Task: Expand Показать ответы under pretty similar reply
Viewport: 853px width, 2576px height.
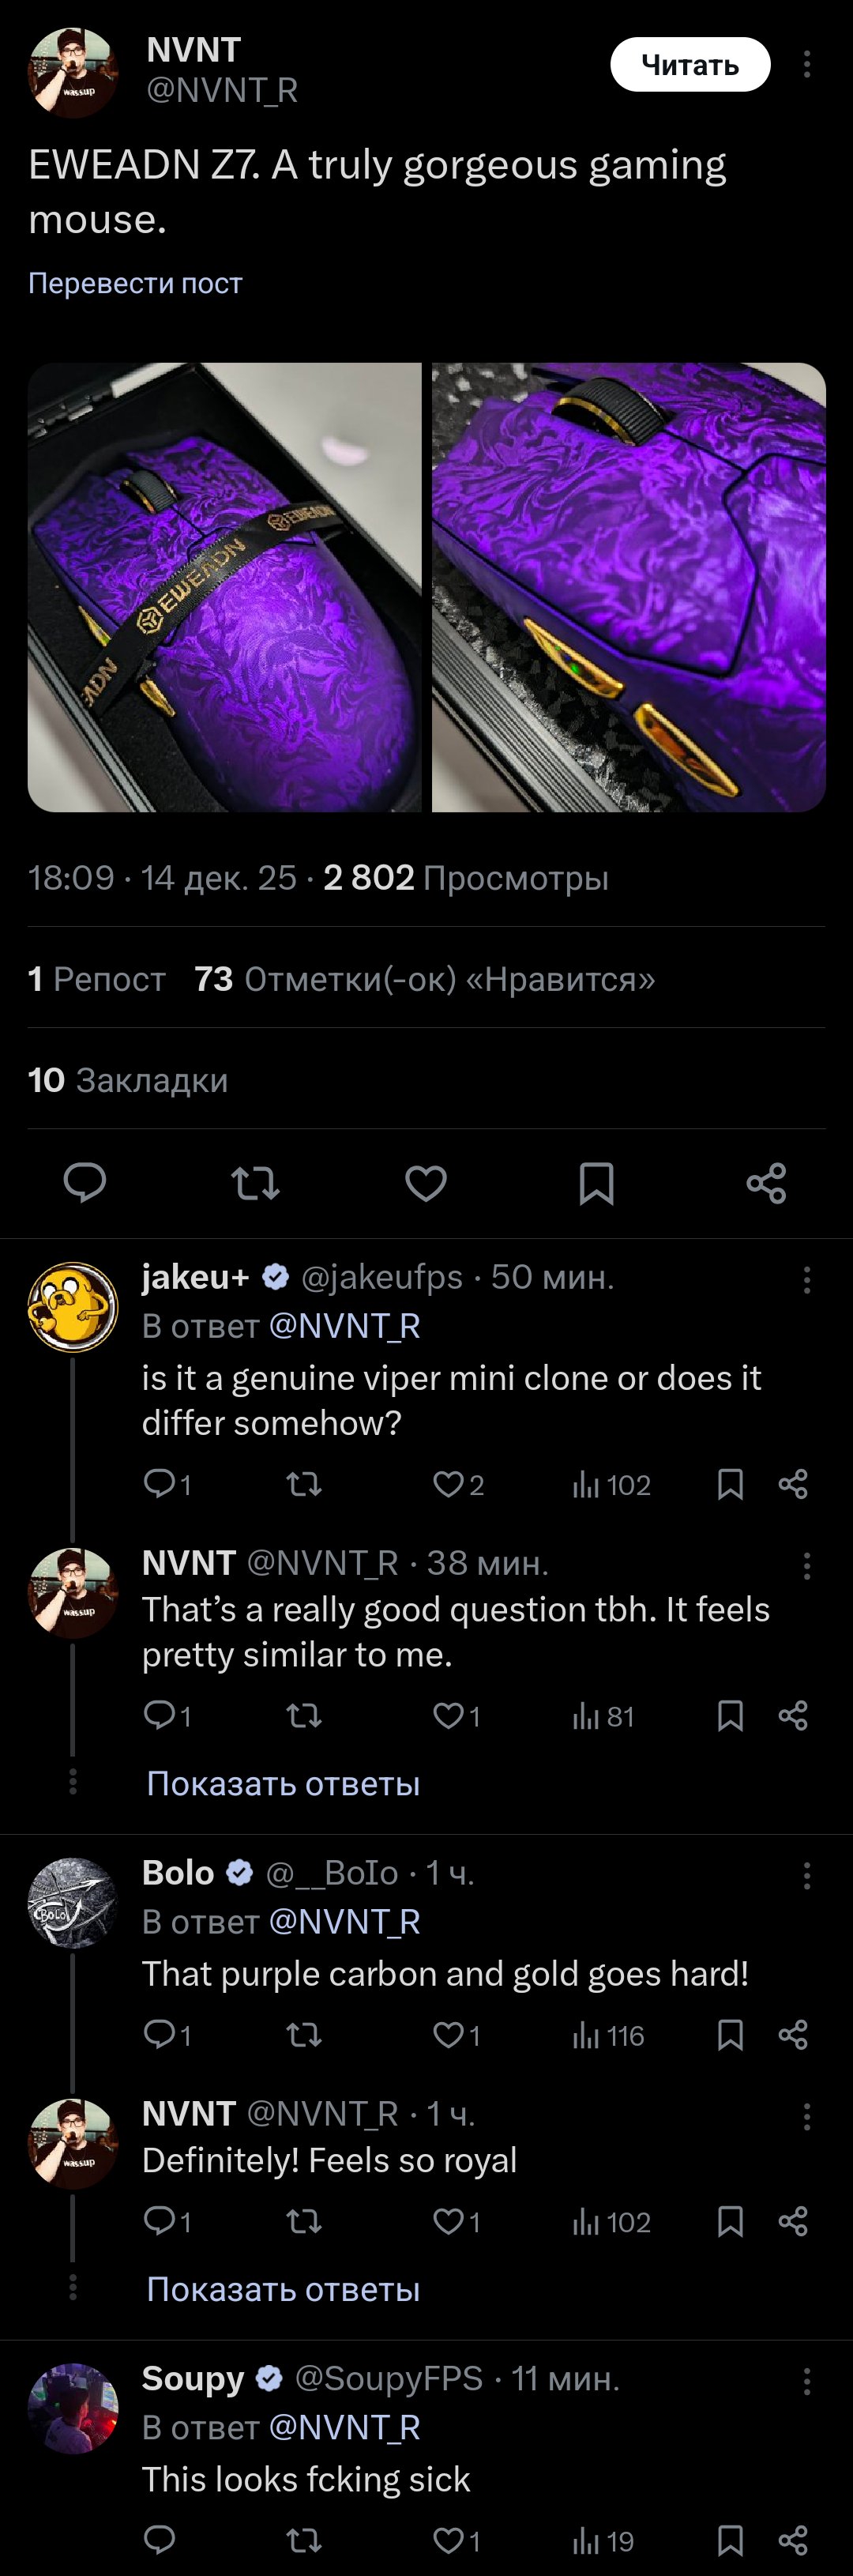Action: [x=283, y=1783]
